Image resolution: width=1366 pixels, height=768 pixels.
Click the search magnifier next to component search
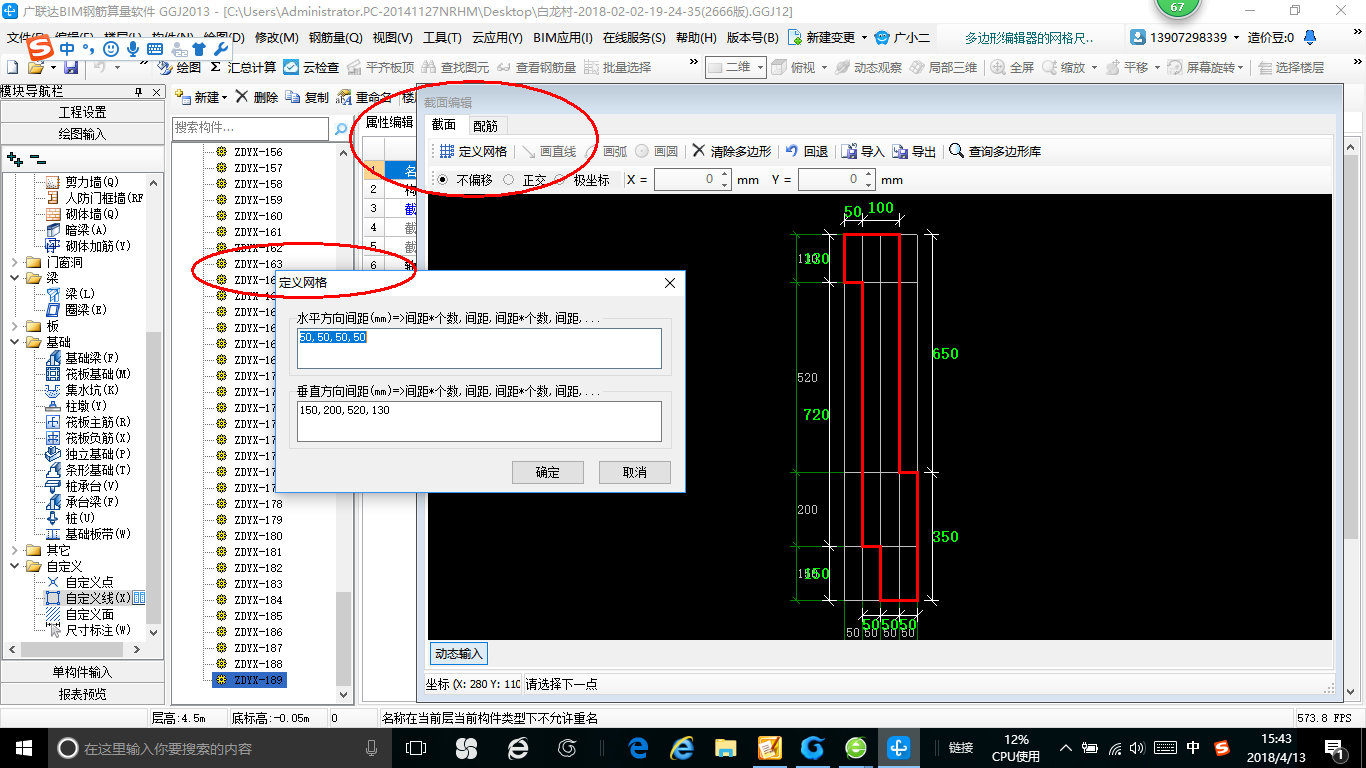(x=341, y=128)
